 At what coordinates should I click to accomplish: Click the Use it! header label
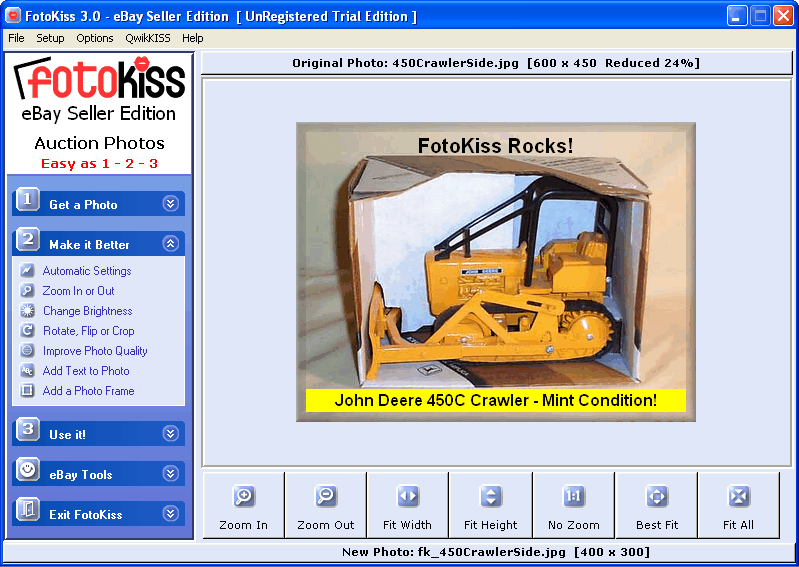(67, 435)
